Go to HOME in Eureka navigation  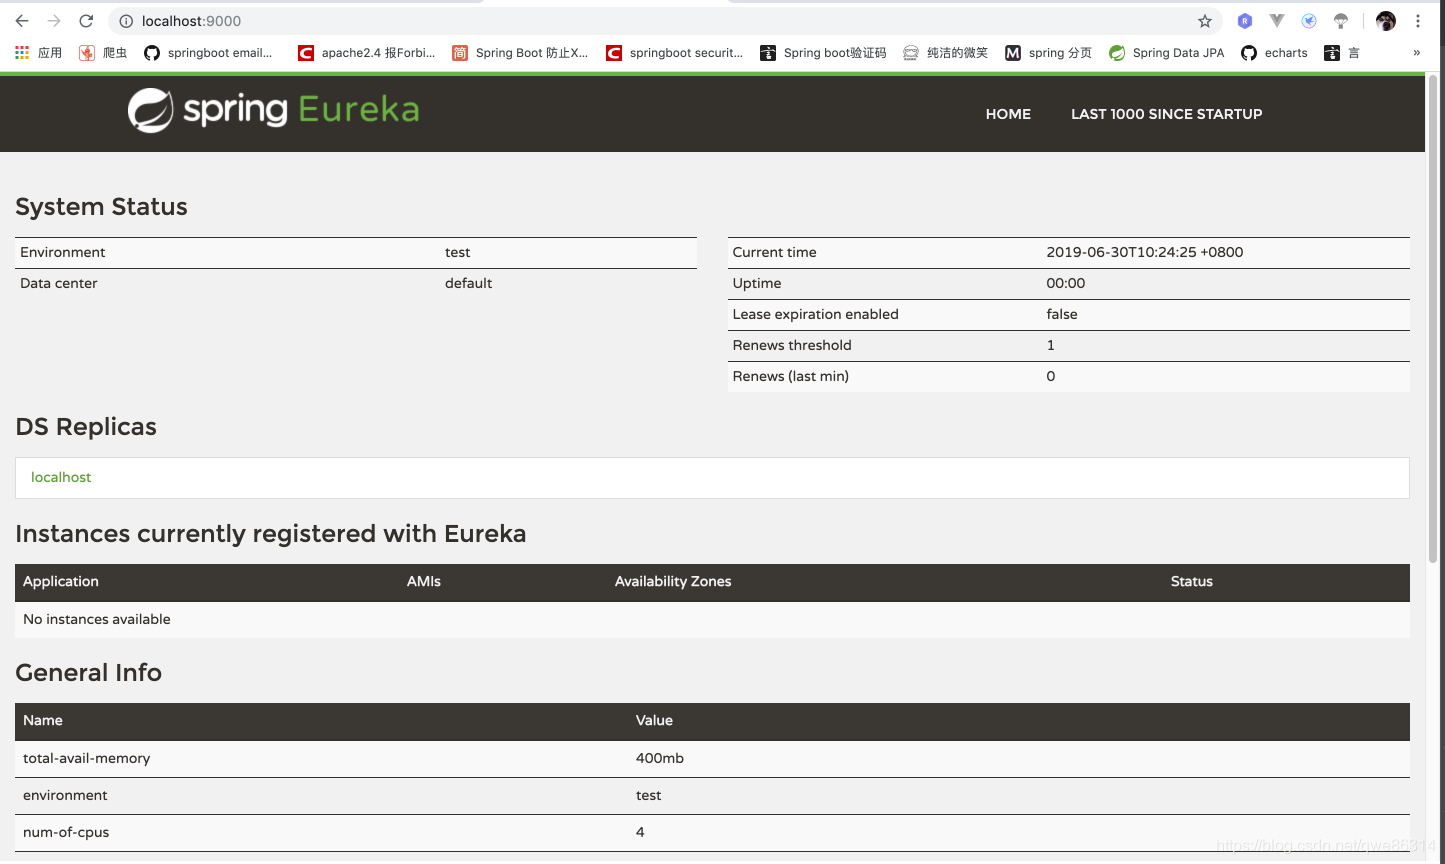click(x=1008, y=114)
